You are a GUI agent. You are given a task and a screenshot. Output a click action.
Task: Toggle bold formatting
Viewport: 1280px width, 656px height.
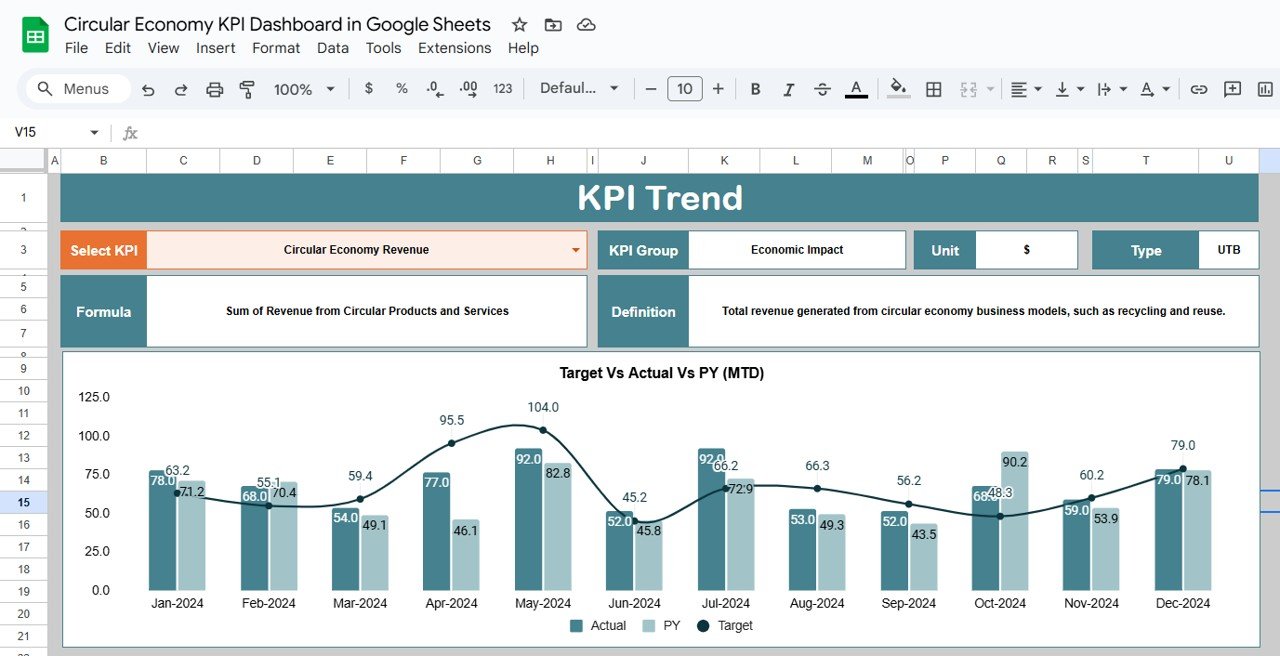click(x=756, y=89)
